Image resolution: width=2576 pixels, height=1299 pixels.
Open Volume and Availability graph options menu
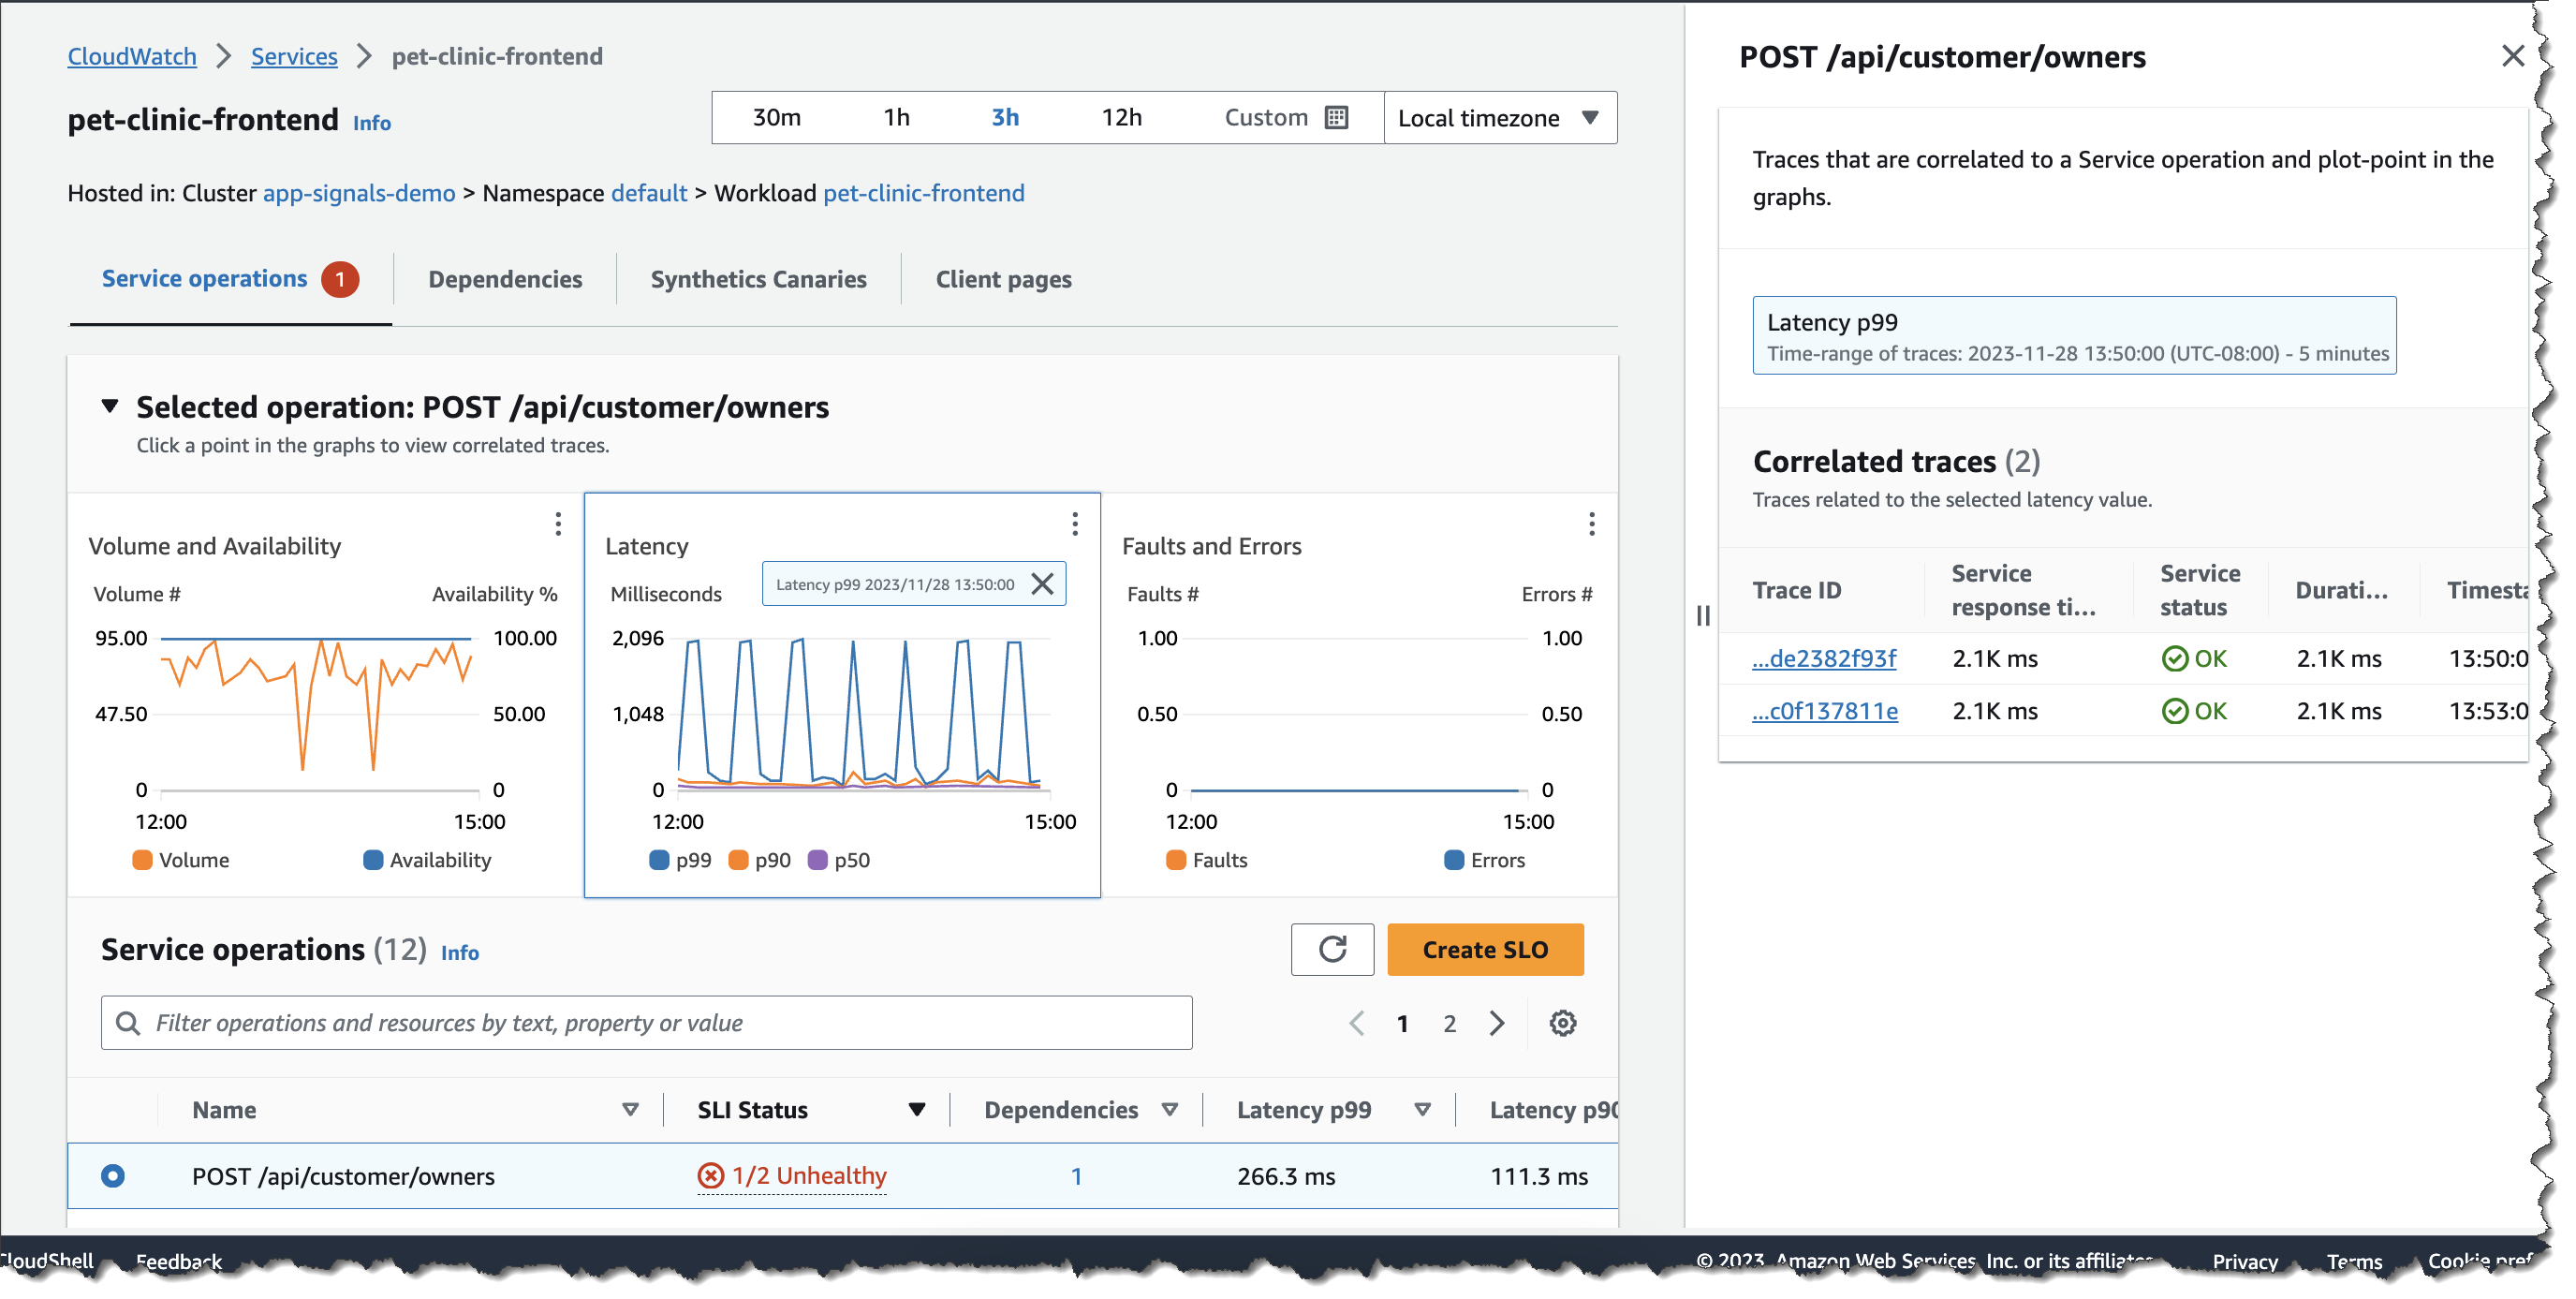tap(558, 524)
